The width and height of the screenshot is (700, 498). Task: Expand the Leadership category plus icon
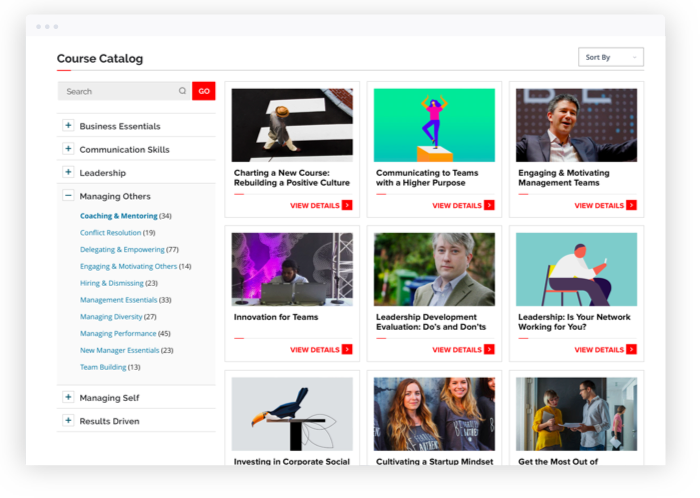pyautogui.click(x=68, y=172)
